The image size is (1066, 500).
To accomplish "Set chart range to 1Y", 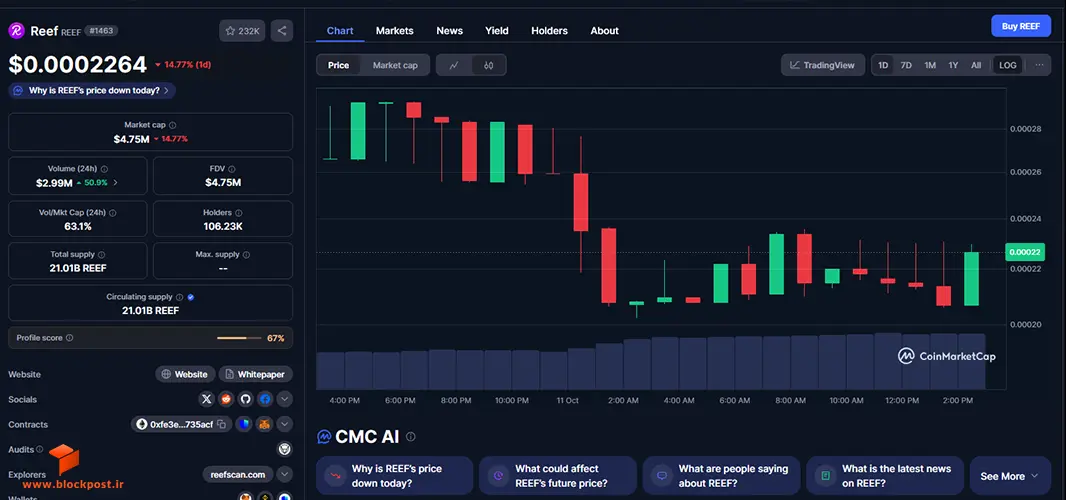I will (953, 65).
